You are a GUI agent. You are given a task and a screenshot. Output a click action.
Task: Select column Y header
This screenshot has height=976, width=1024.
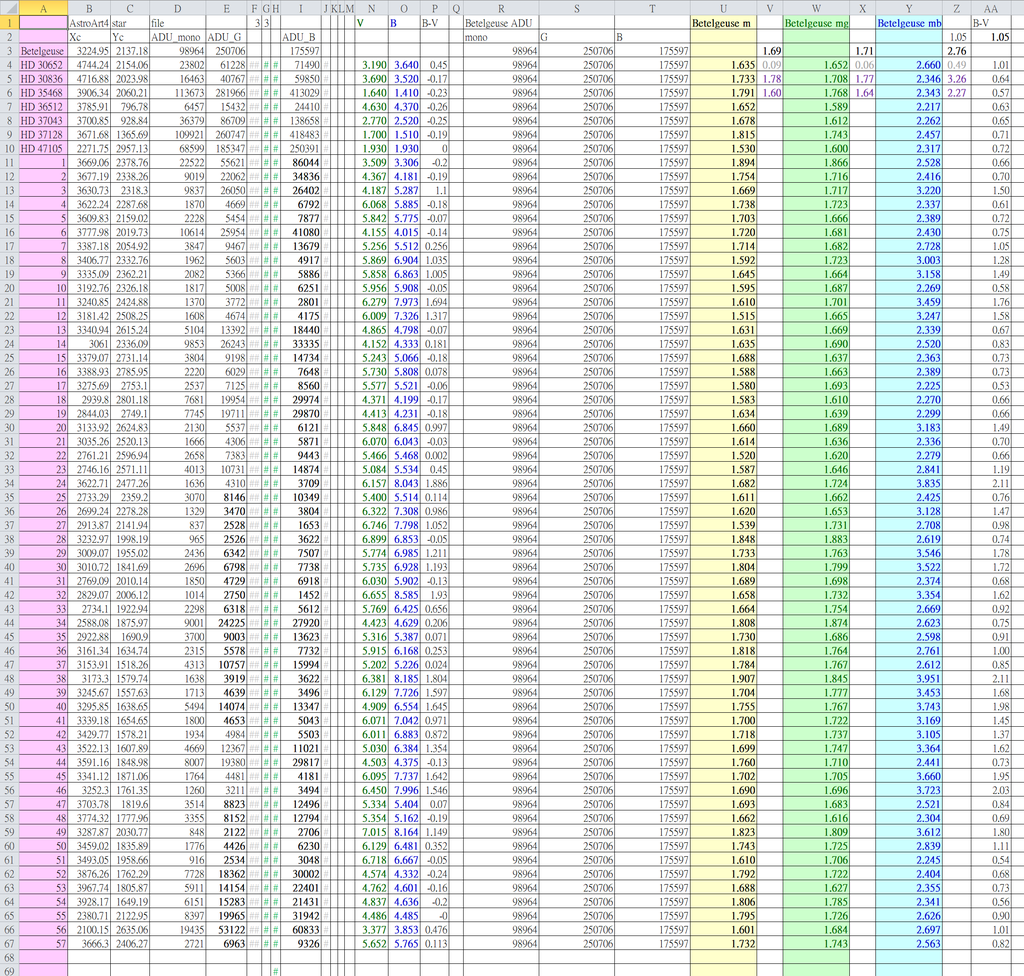coord(908,8)
